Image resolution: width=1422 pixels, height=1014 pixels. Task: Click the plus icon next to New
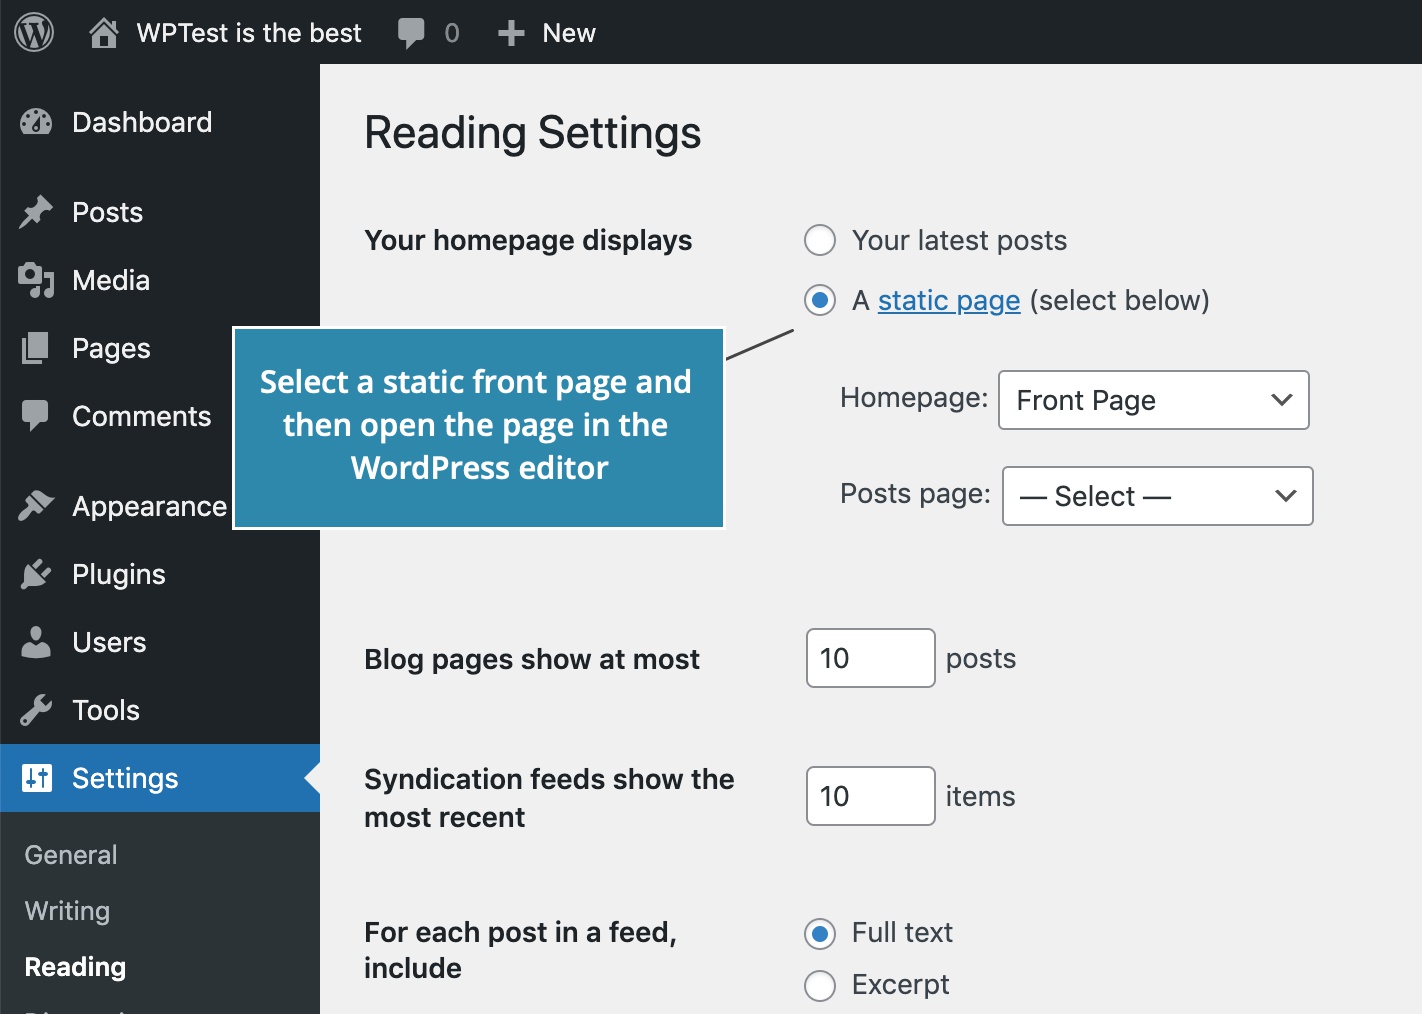coord(511,33)
